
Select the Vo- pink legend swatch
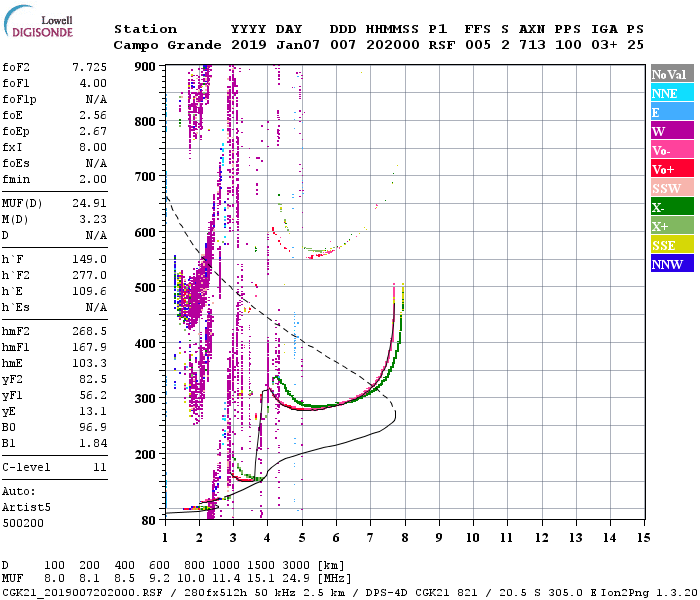pos(672,150)
